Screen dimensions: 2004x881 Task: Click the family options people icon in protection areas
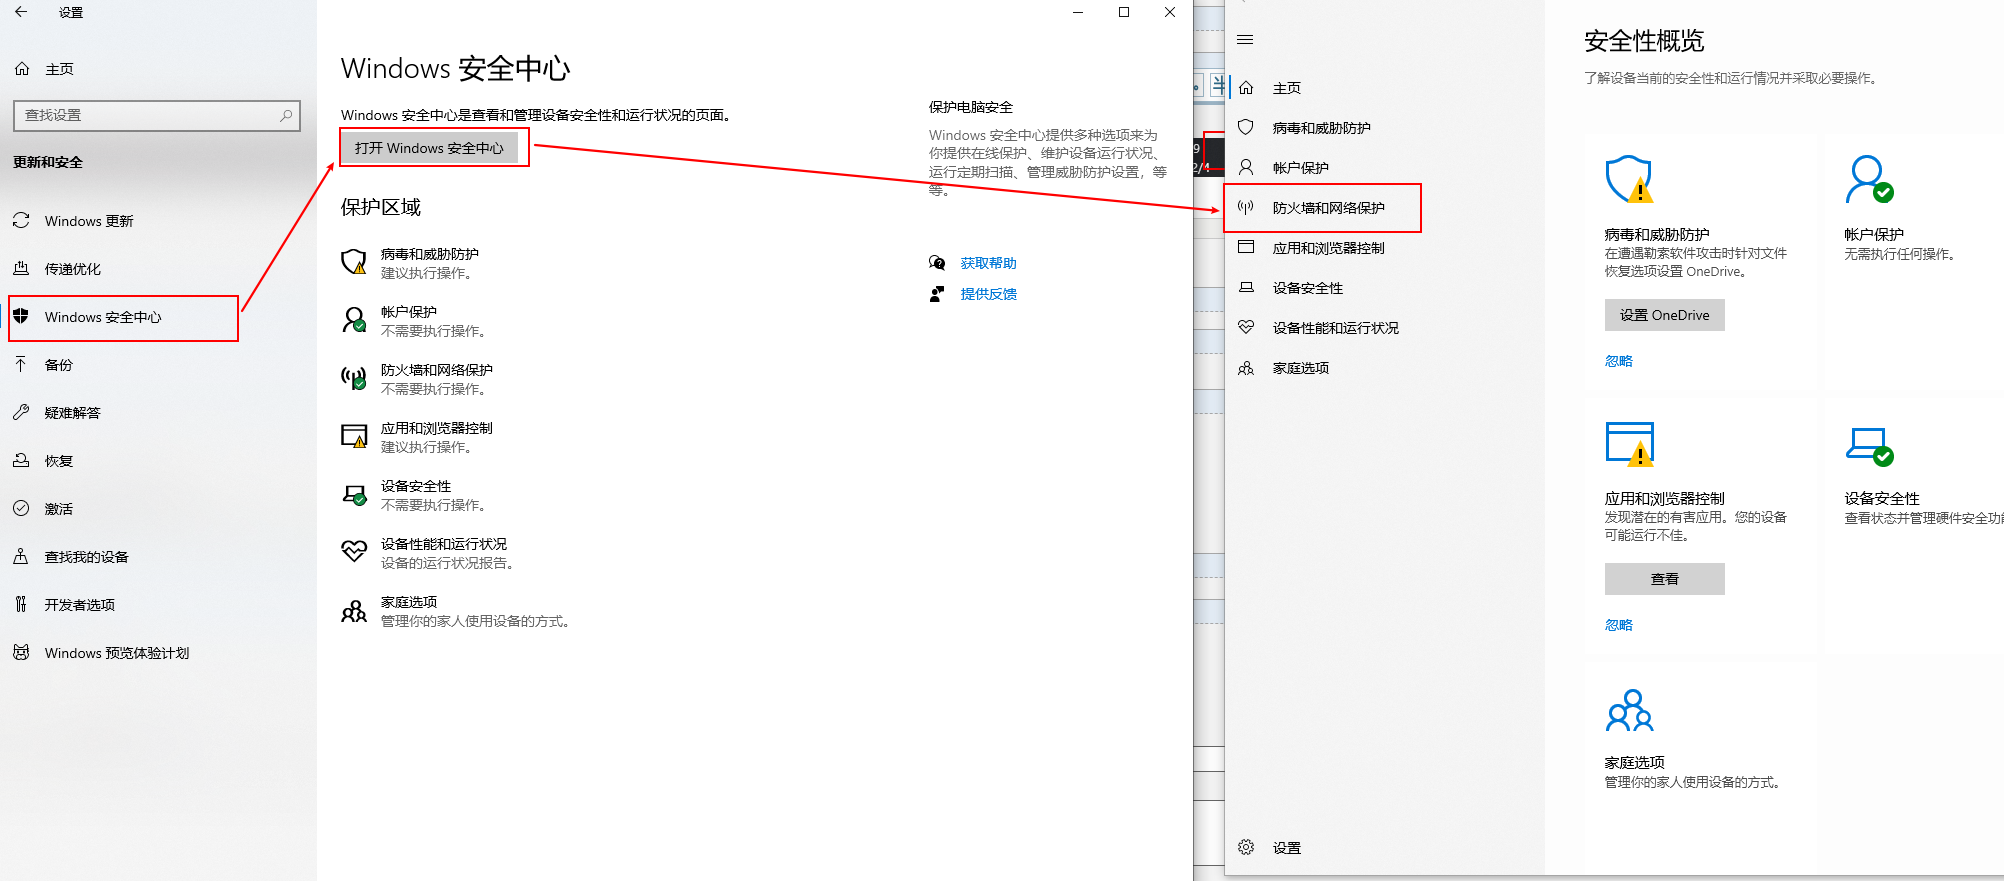coord(354,611)
